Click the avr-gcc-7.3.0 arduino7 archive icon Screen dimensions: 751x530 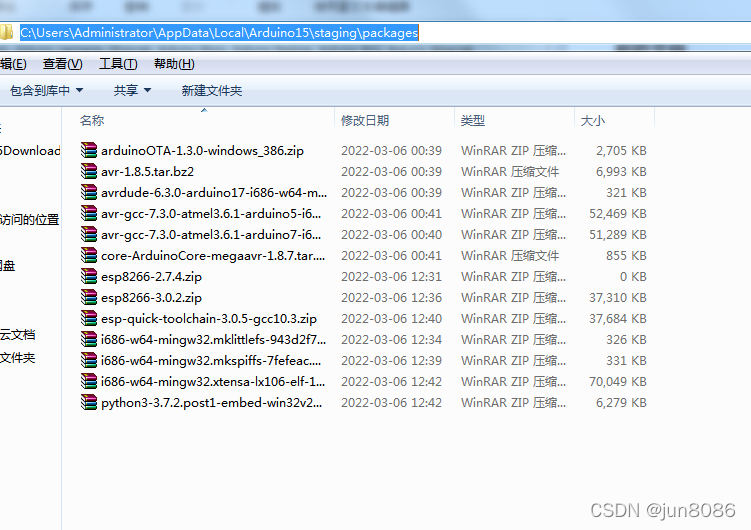(x=89, y=235)
